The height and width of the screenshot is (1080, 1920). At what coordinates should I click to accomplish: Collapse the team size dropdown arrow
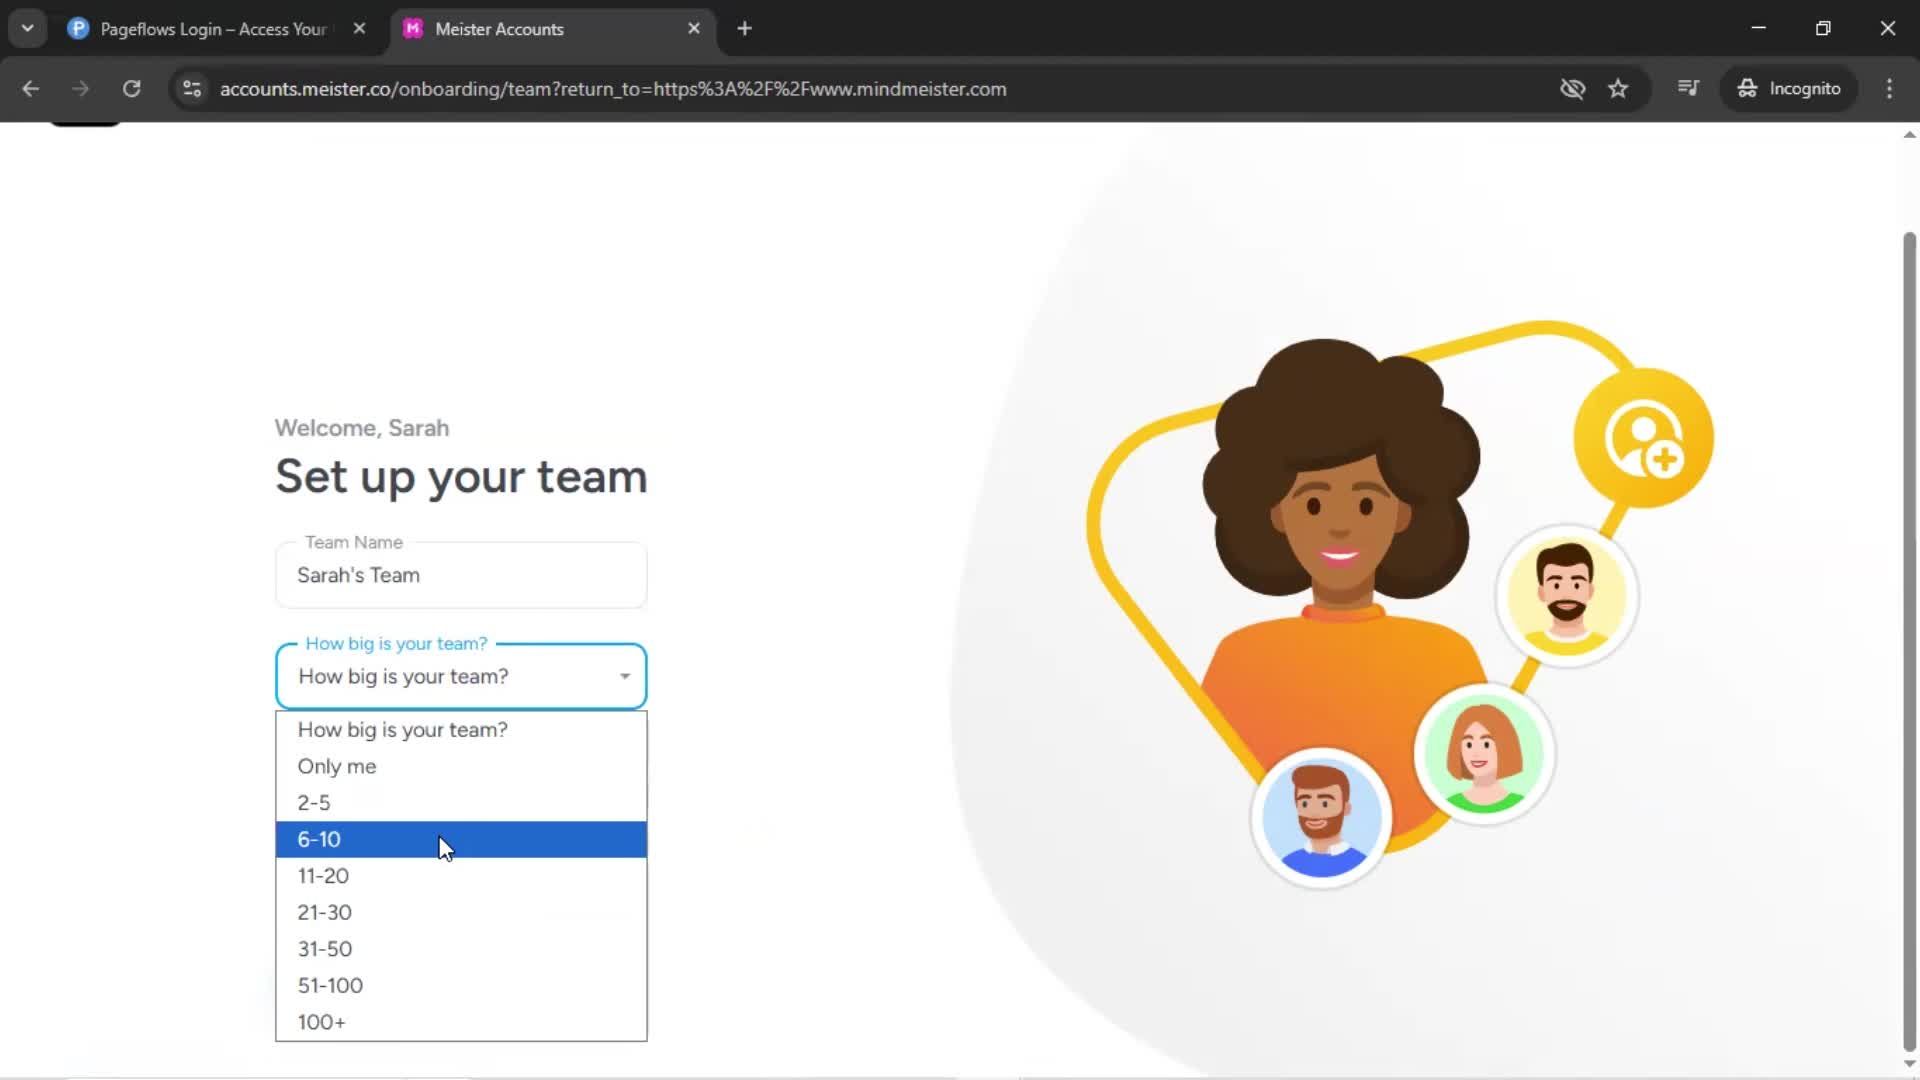625,677
